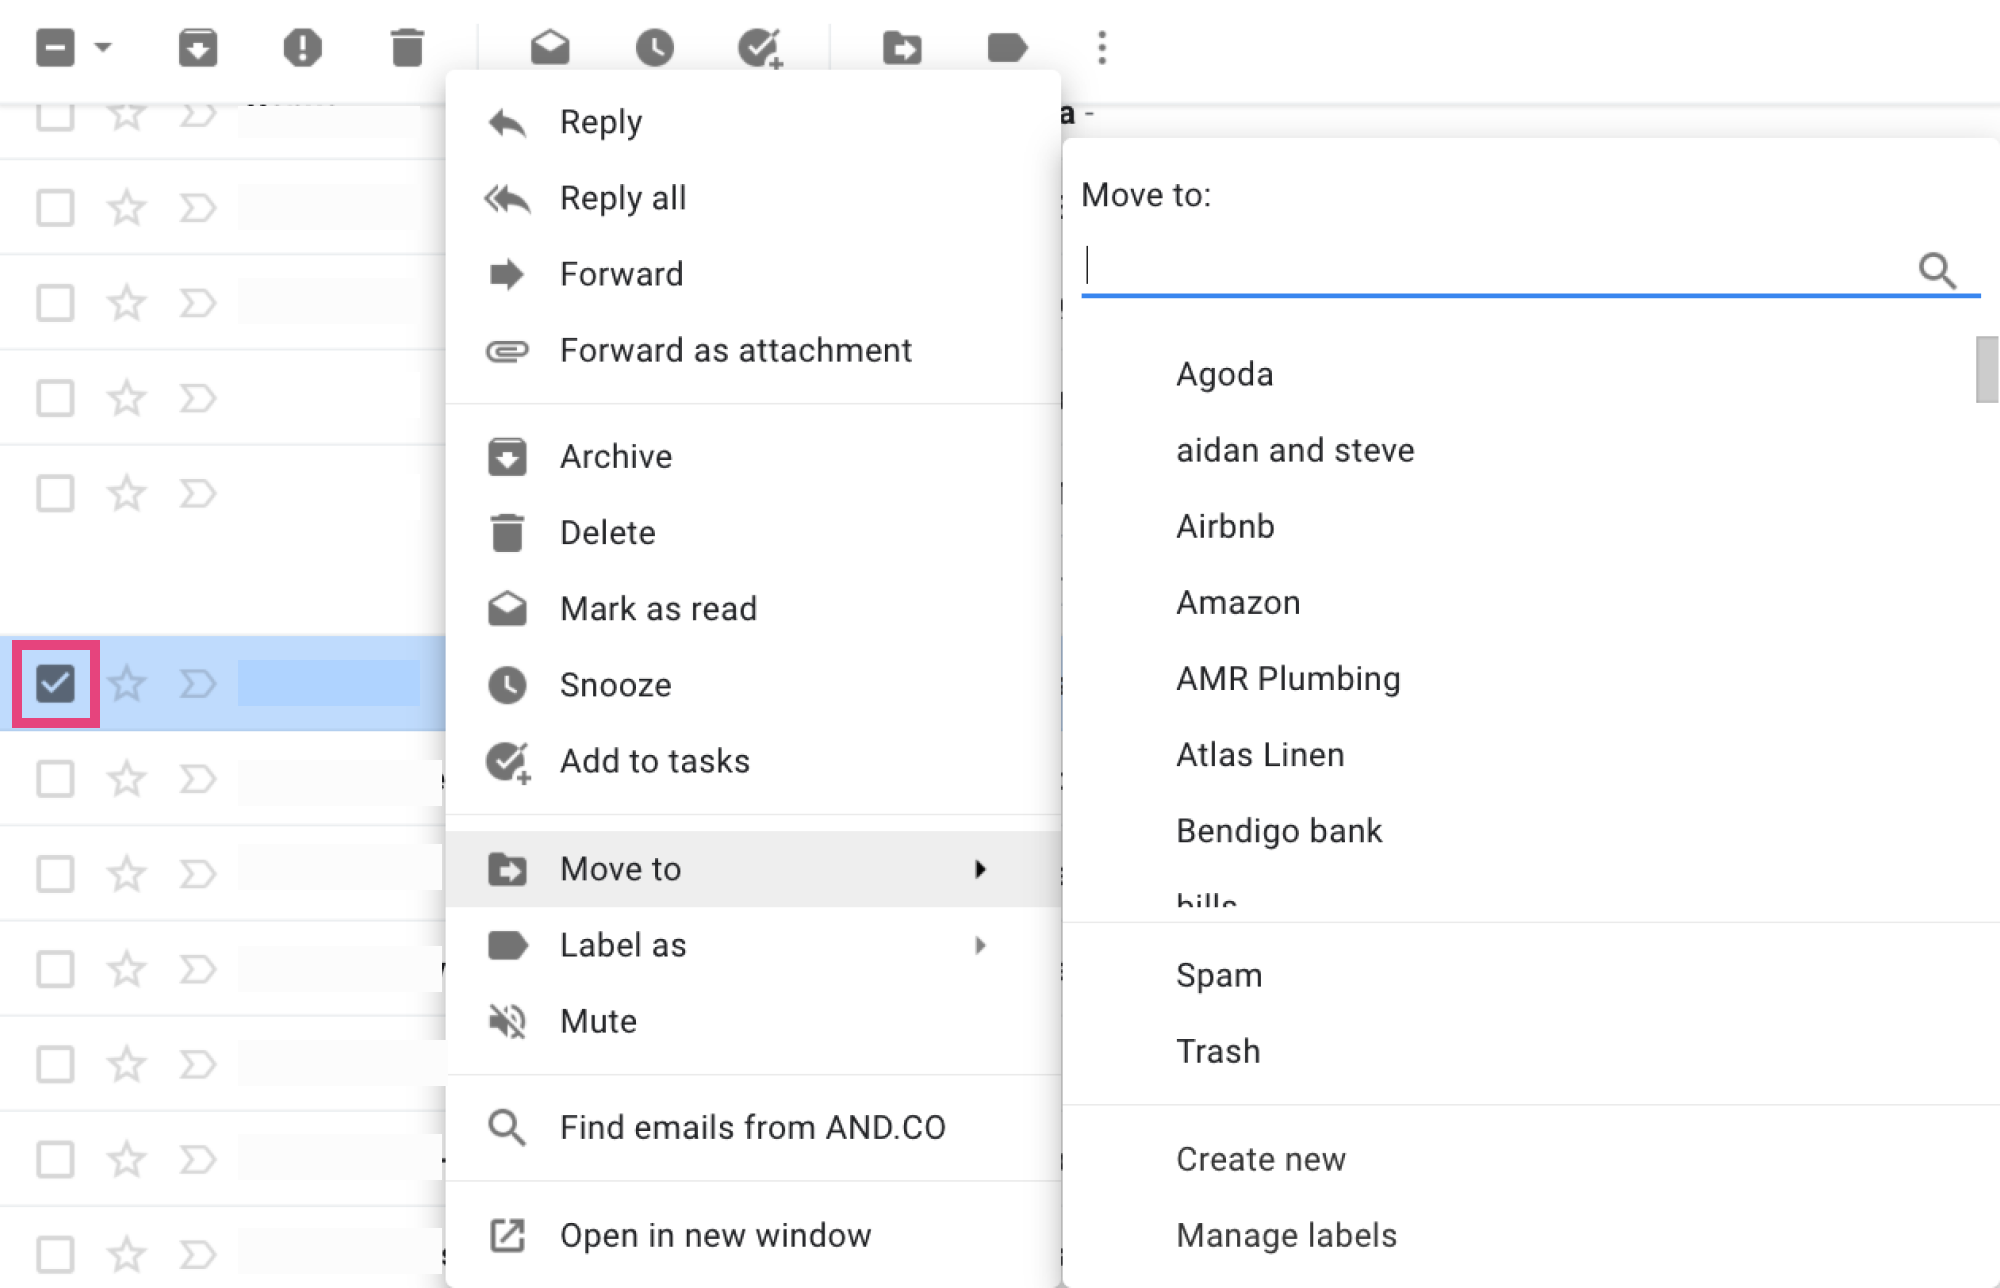2000x1288 pixels.
Task: Click the Add to tasks context menu icon
Action: tap(508, 762)
